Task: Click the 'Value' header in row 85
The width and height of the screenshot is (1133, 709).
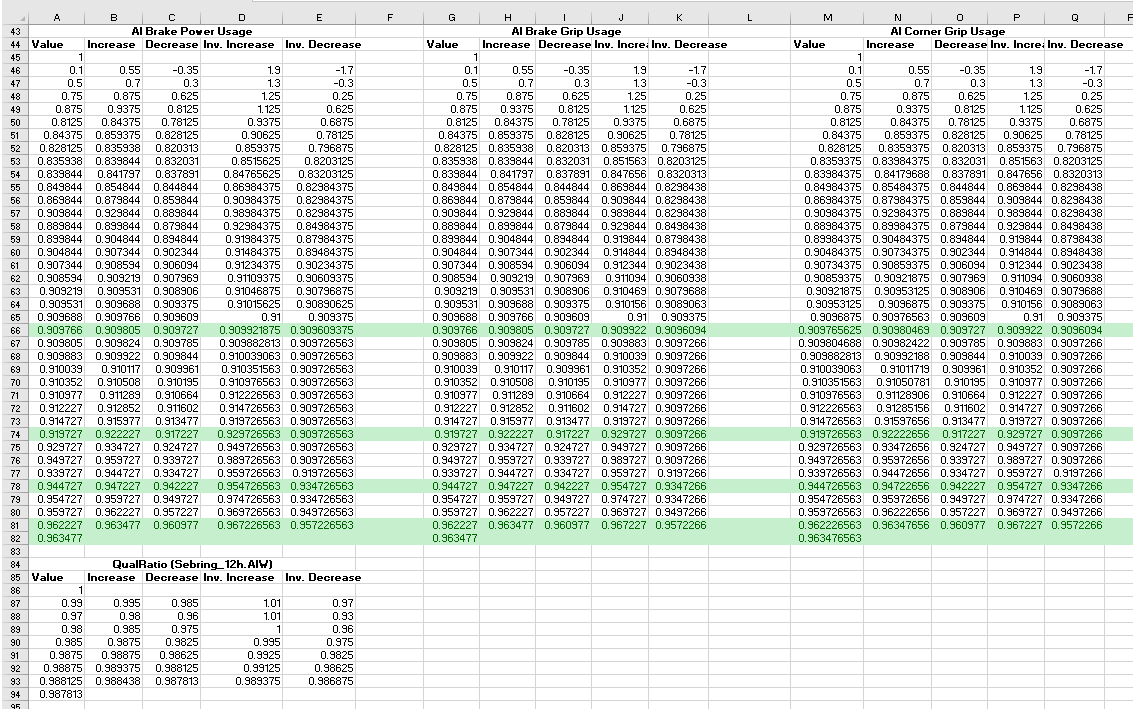Action: coord(57,577)
